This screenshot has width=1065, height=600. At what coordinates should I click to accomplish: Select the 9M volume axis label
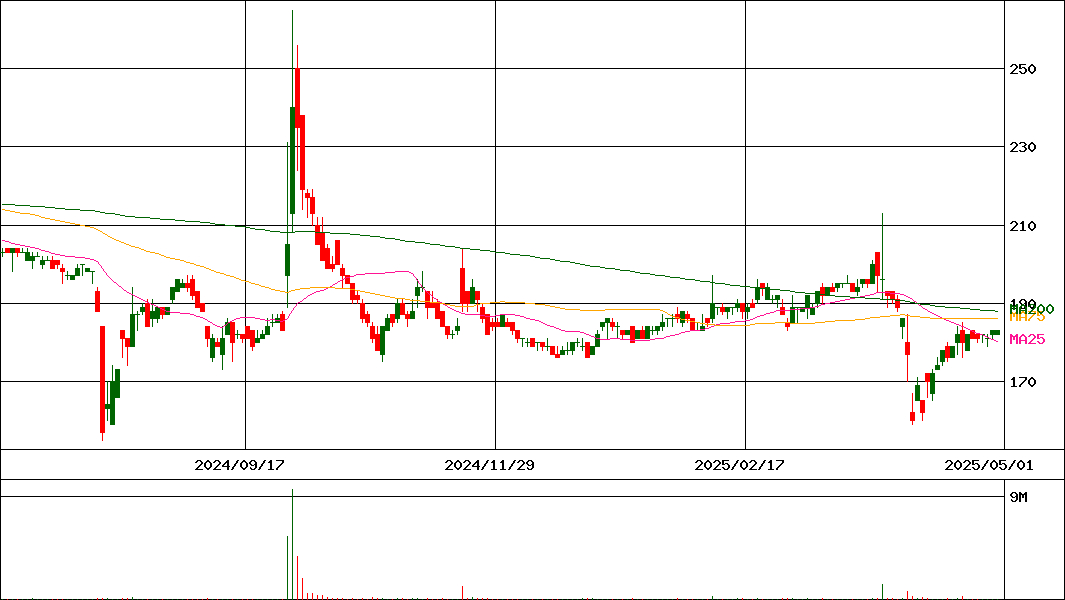click(1018, 497)
